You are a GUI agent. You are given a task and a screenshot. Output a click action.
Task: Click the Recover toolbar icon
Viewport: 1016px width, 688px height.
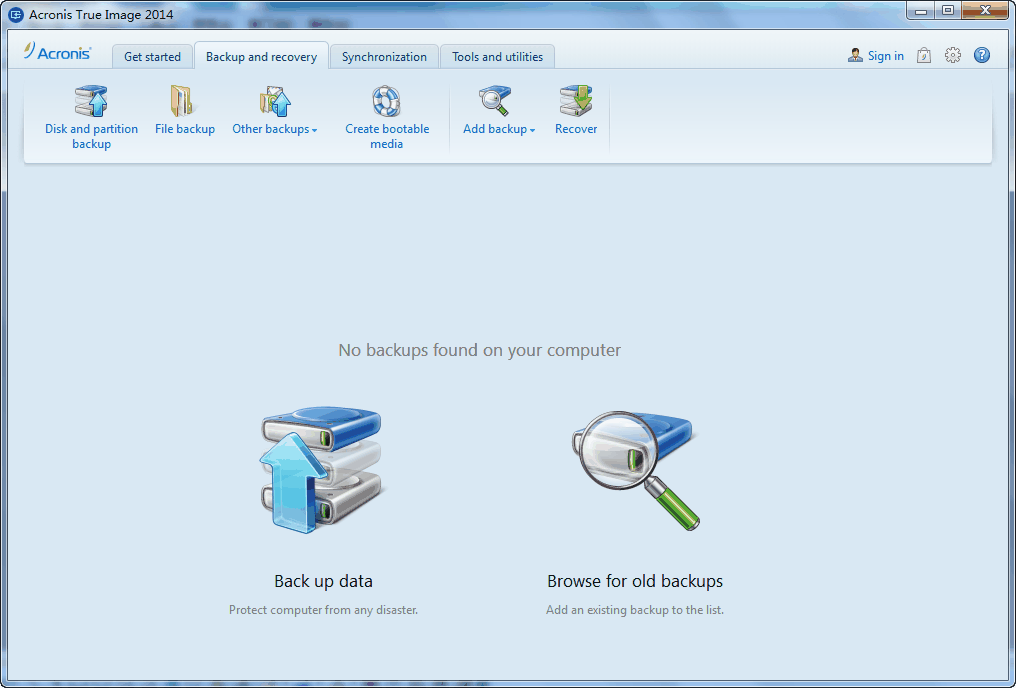click(576, 101)
